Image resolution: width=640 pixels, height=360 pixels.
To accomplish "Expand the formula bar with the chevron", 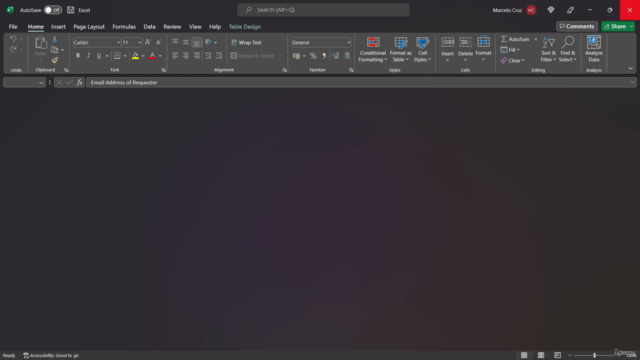I will tap(632, 82).
